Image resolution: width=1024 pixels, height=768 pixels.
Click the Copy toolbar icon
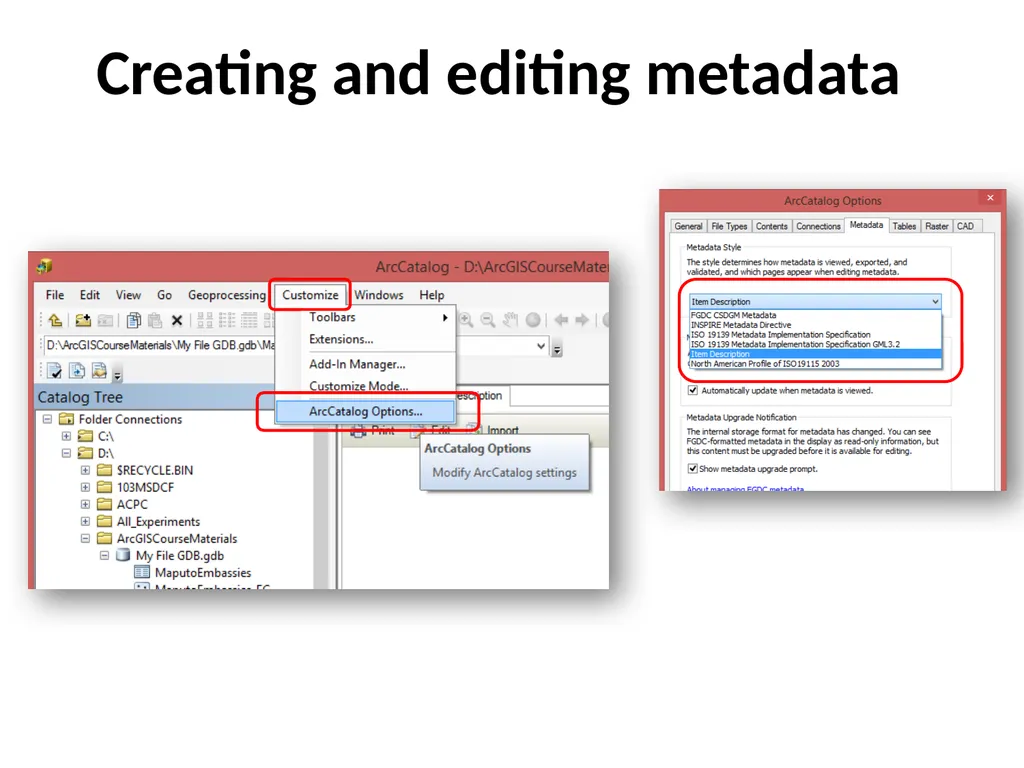pyautogui.click(x=134, y=320)
